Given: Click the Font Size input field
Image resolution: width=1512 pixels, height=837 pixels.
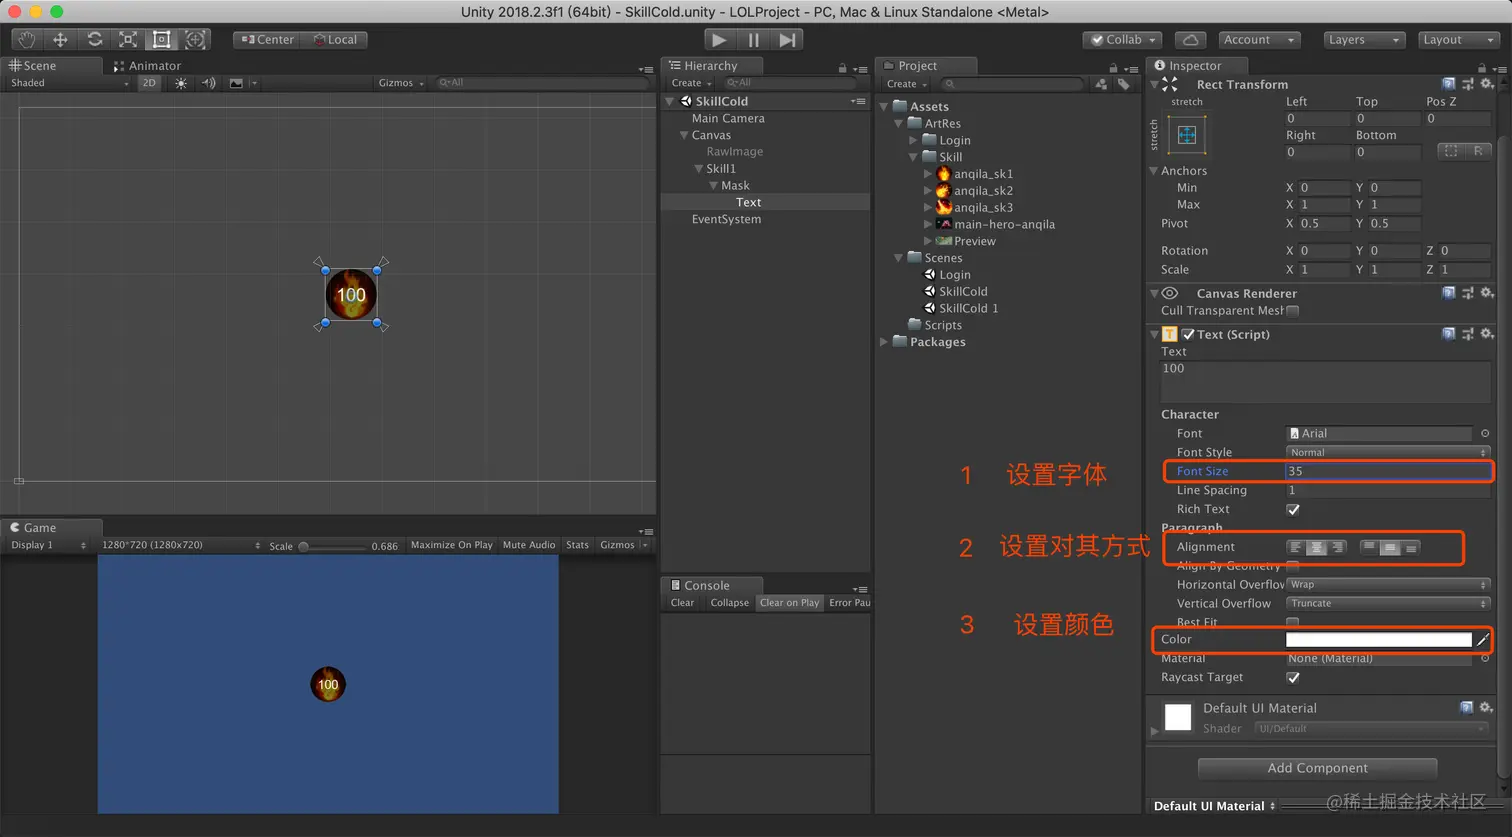Looking at the screenshot, I should (x=1388, y=472).
